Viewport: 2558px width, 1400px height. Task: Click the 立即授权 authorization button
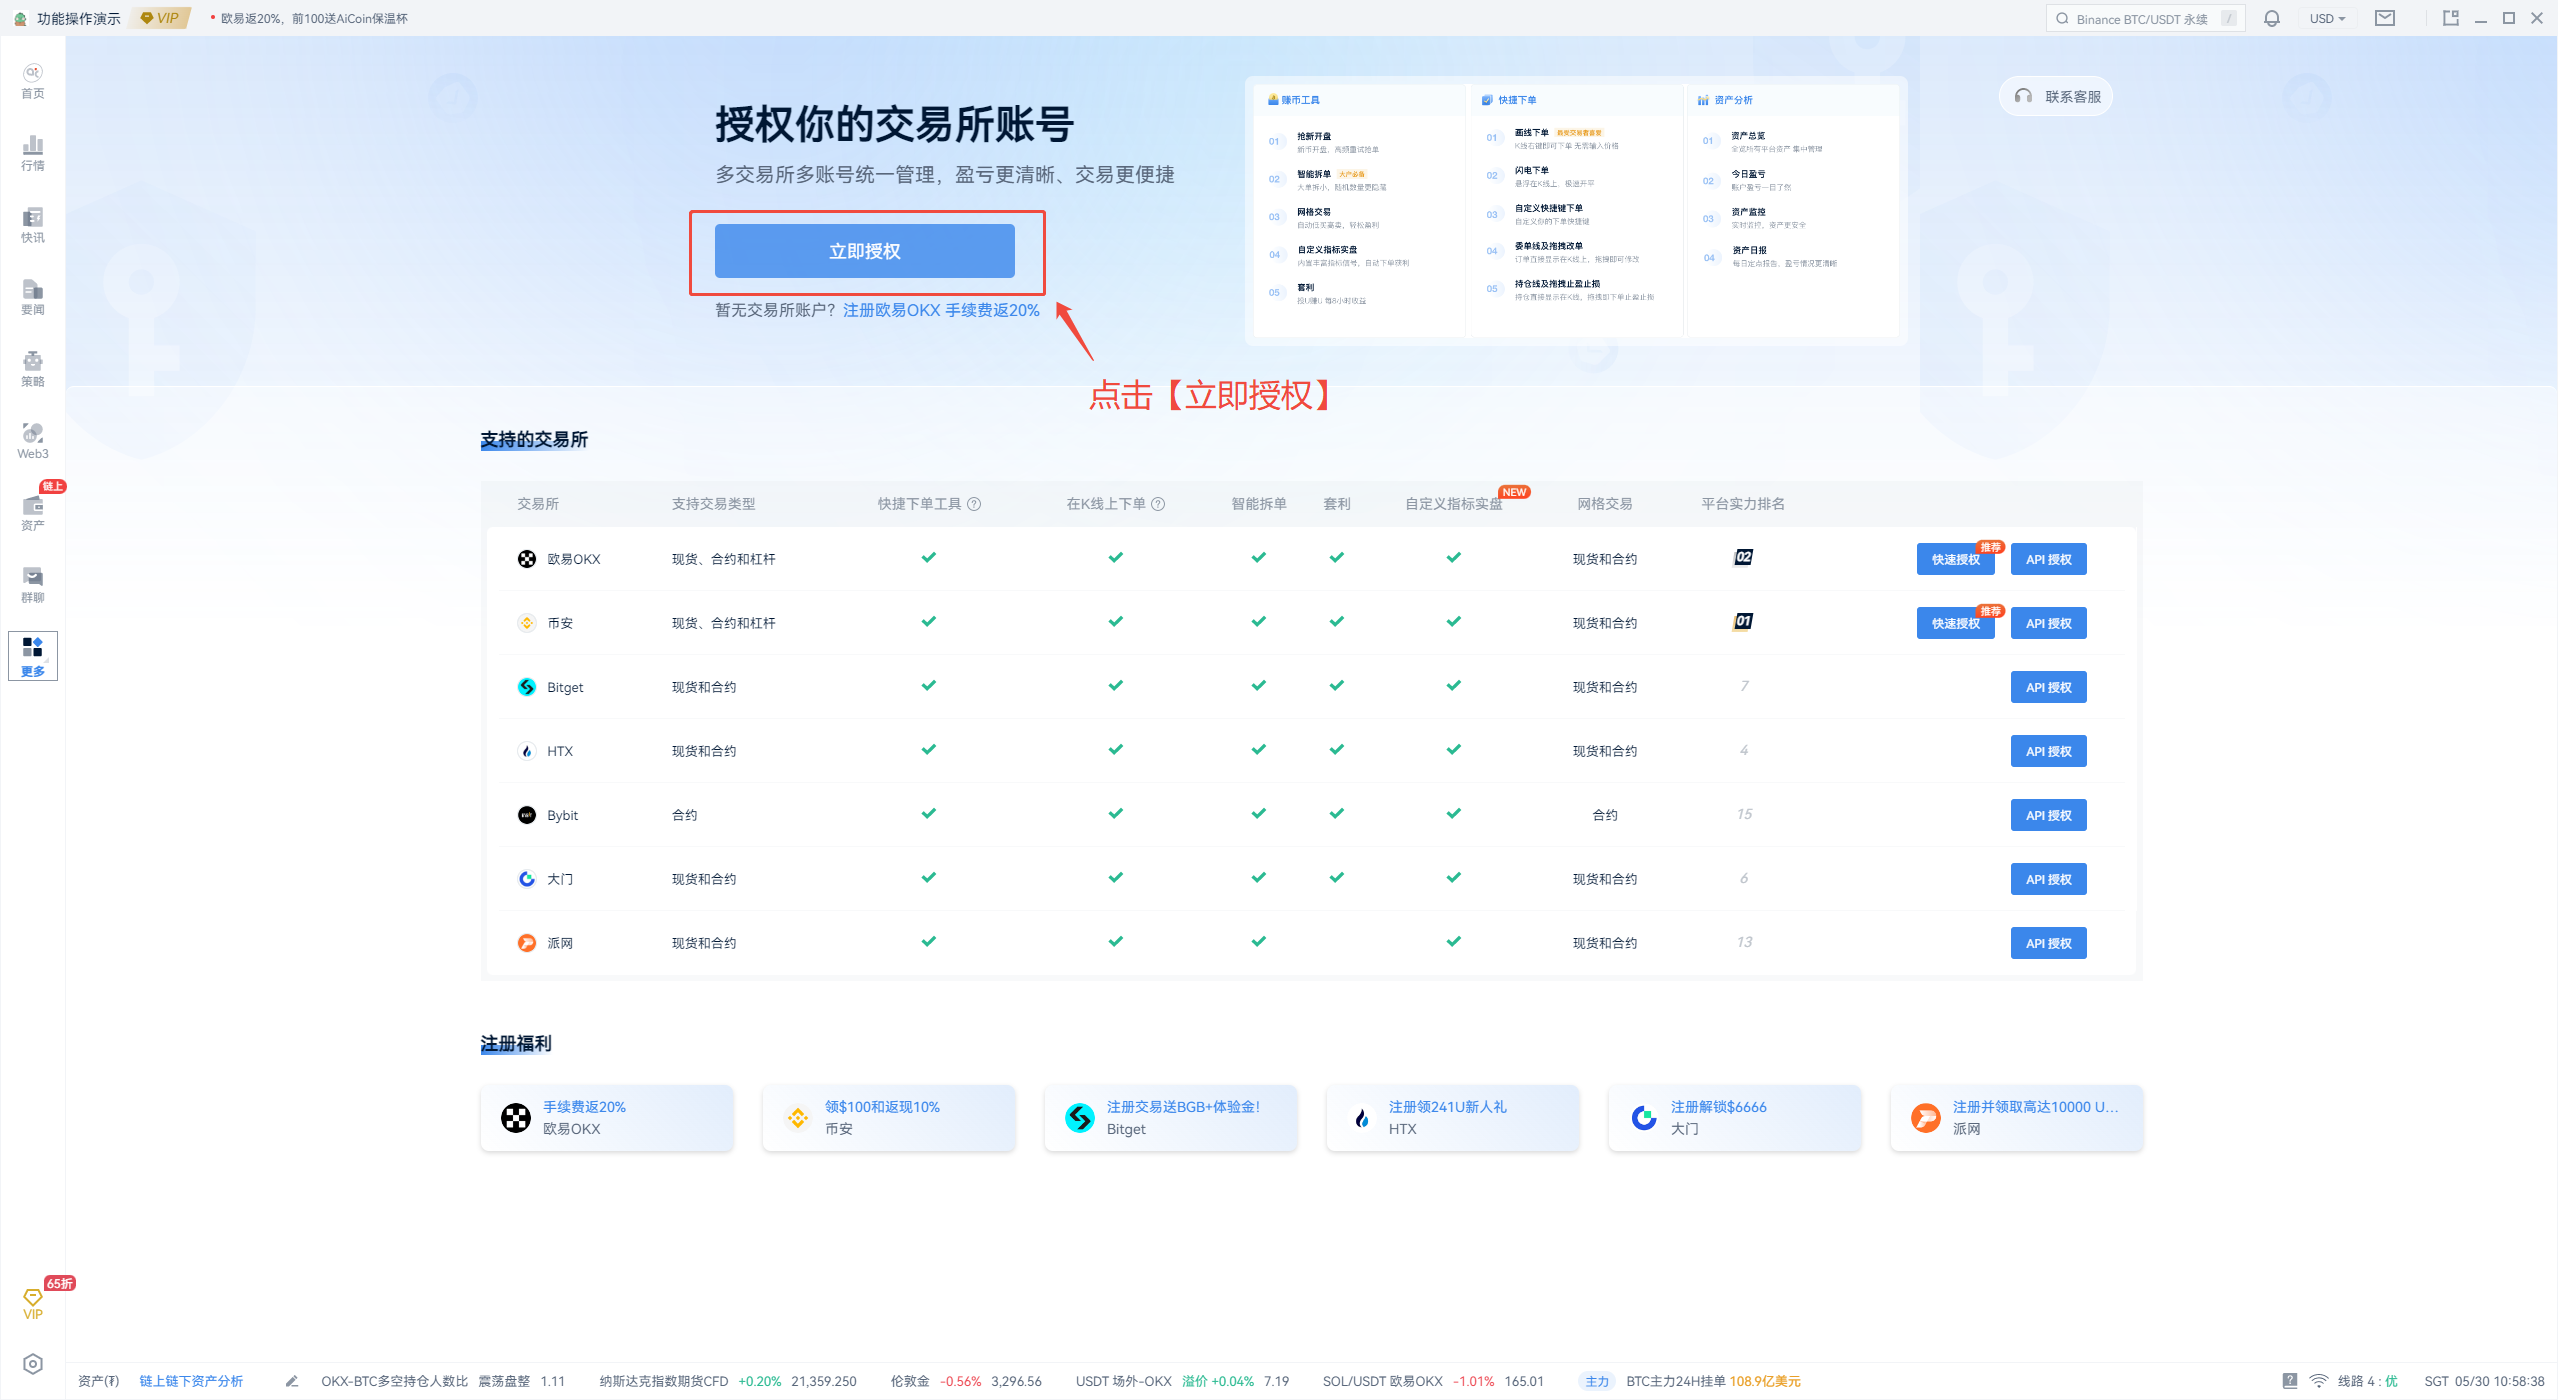pos(866,250)
